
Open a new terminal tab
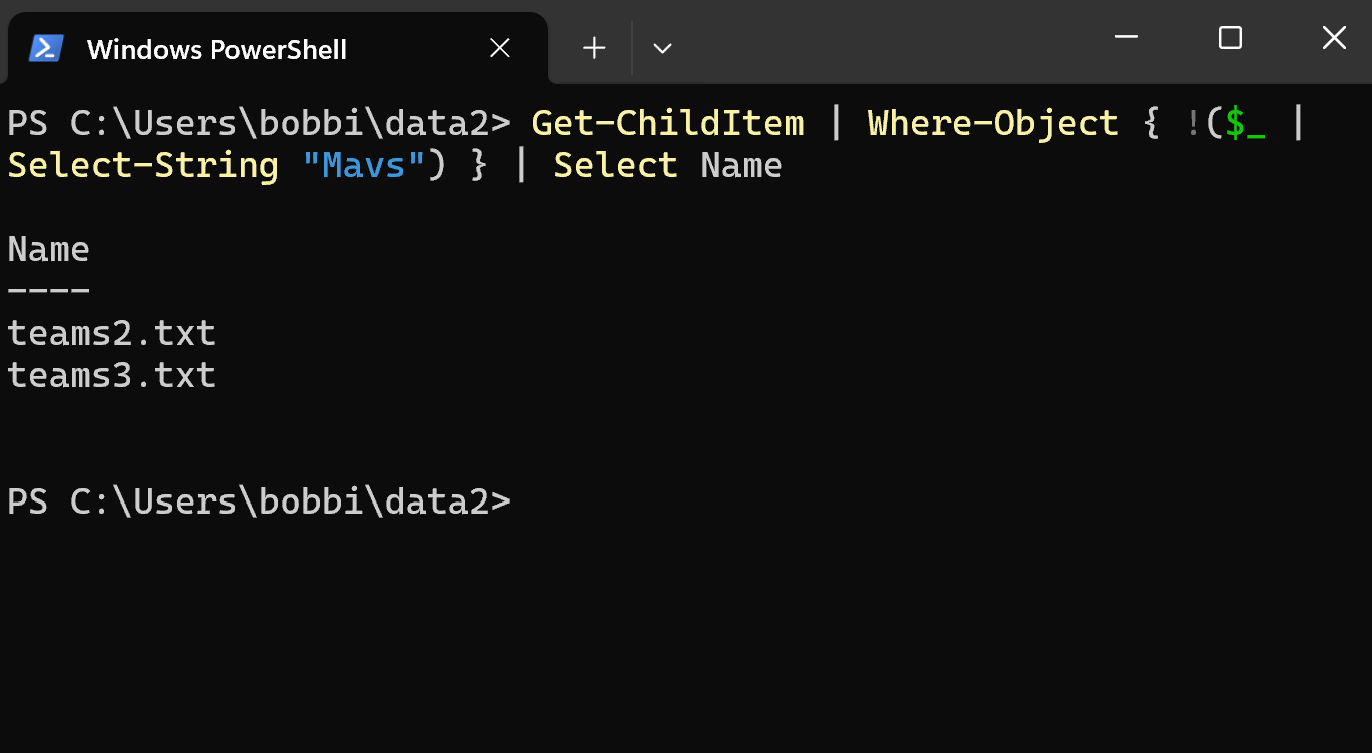click(594, 47)
